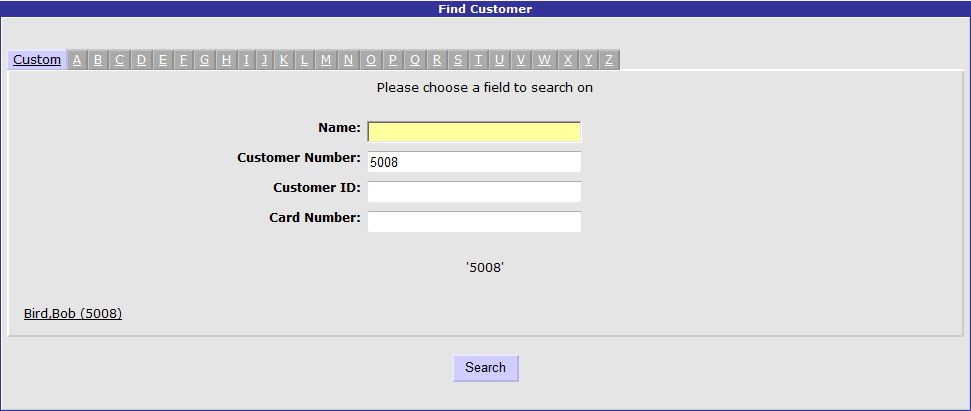Switch to the letter K tab
Screen dimensions: 971x411
pyautogui.click(x=284, y=60)
